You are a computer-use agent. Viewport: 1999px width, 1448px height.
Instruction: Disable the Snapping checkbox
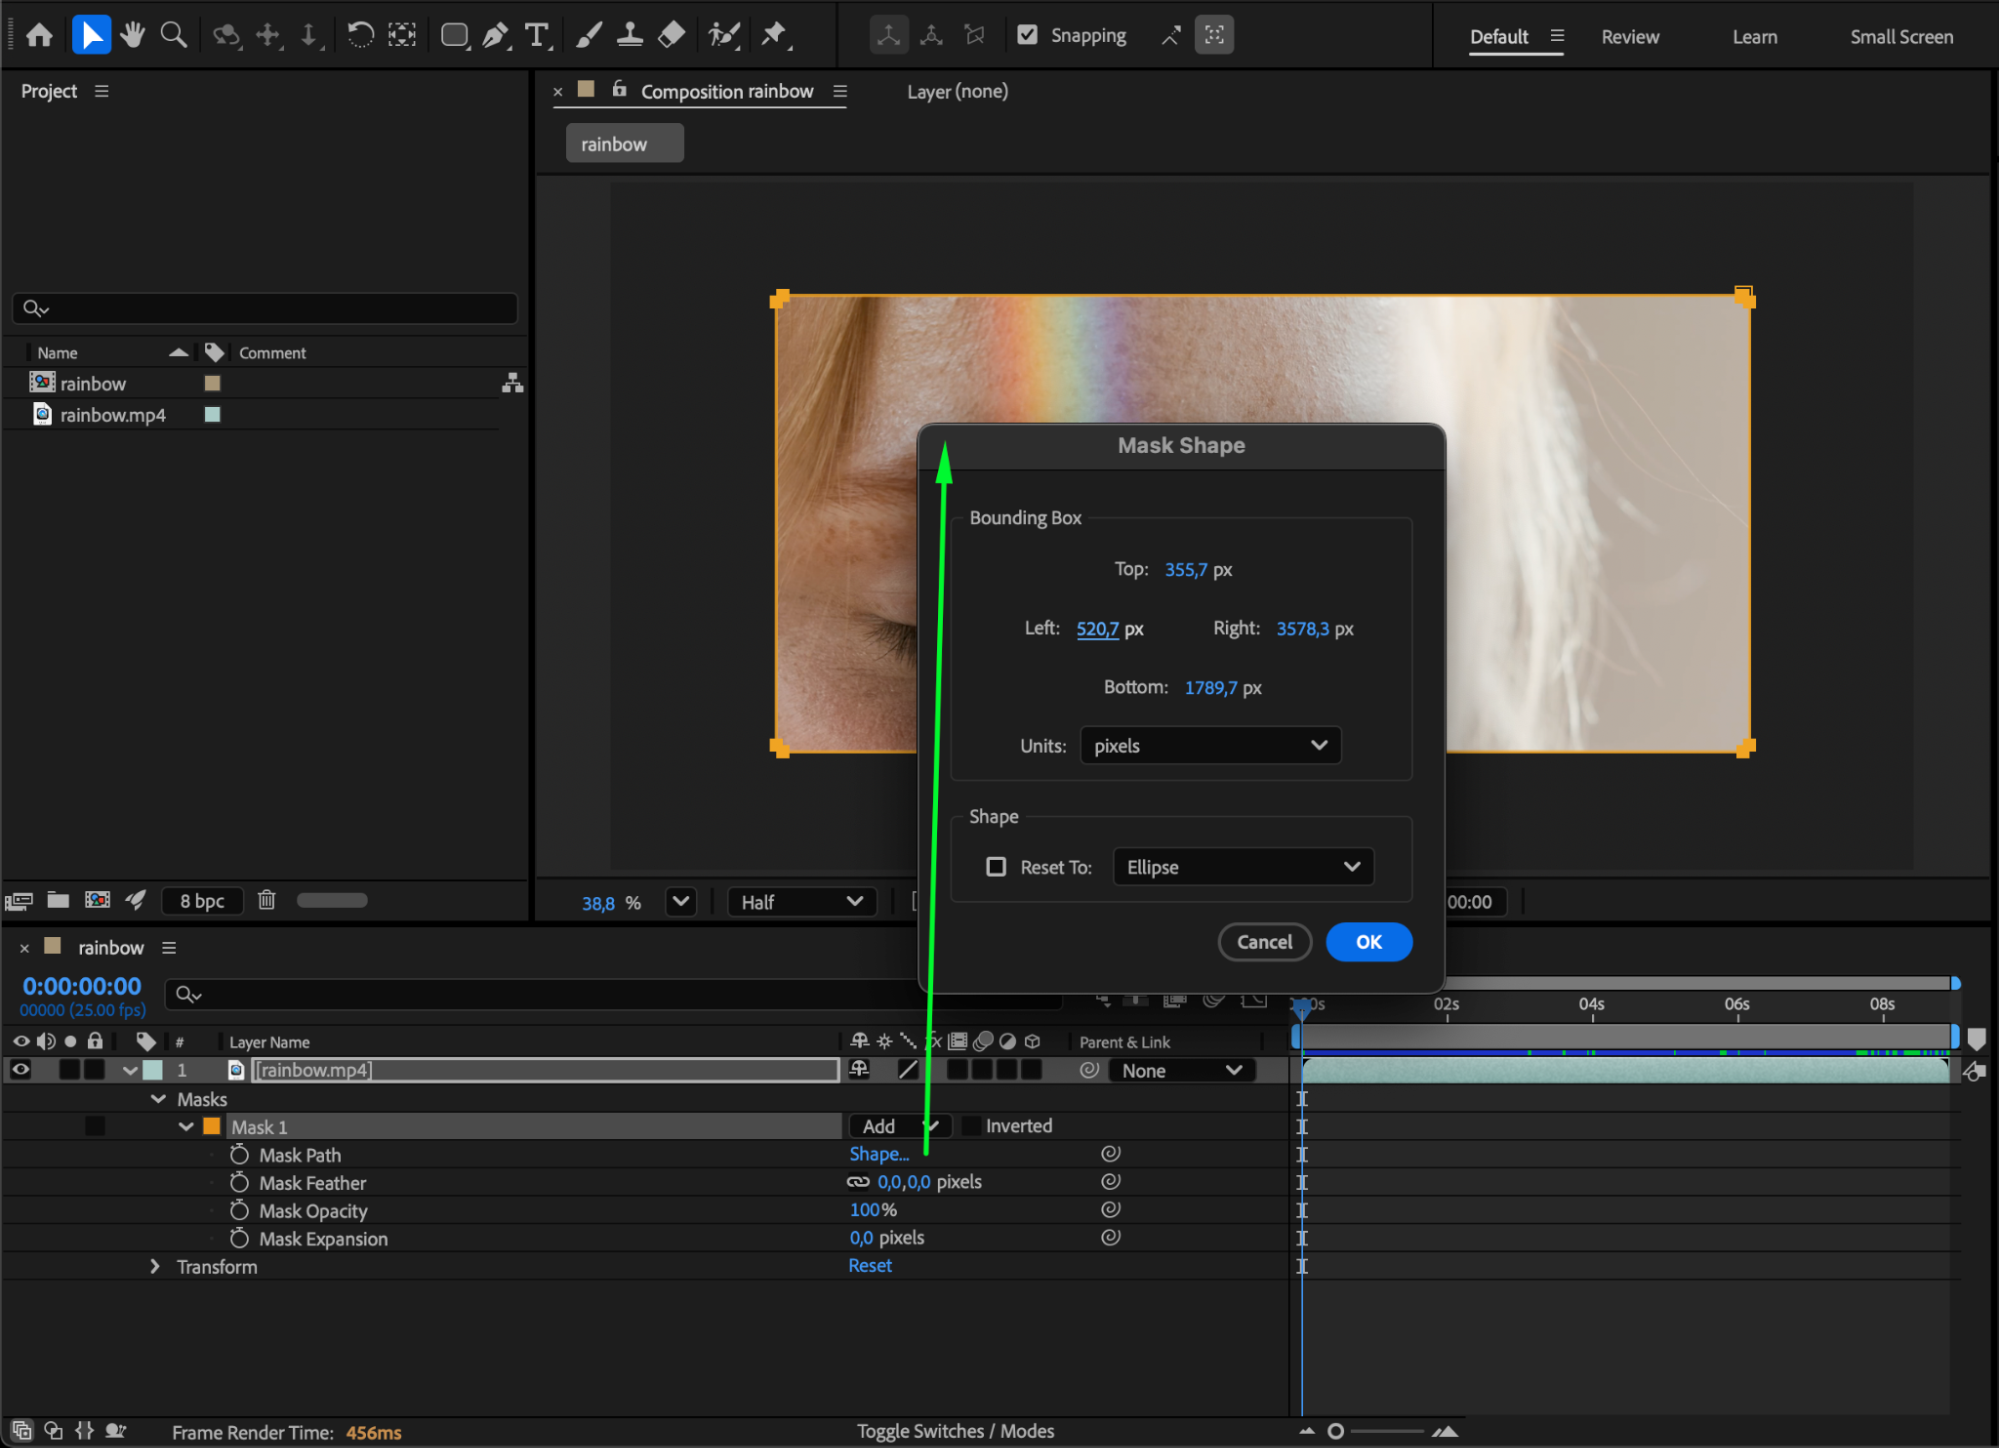click(x=1027, y=35)
